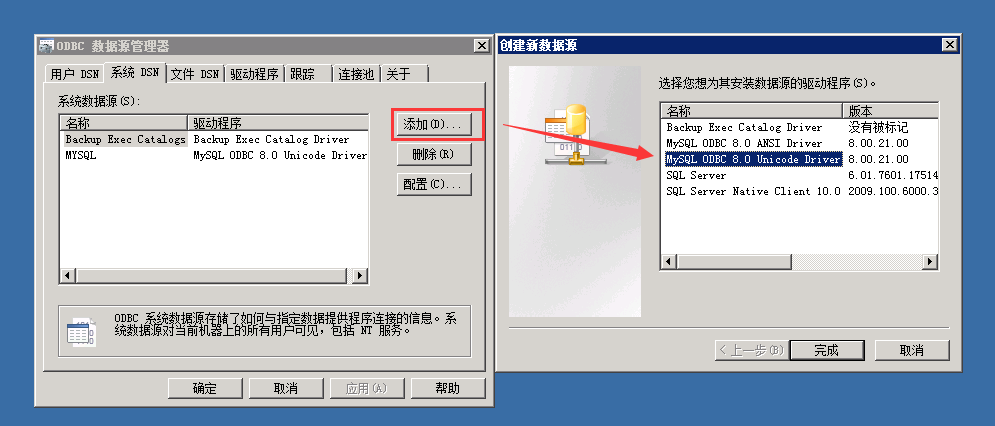995x426 pixels.
Task: Select the MYSQL data source row
Action: (214, 155)
